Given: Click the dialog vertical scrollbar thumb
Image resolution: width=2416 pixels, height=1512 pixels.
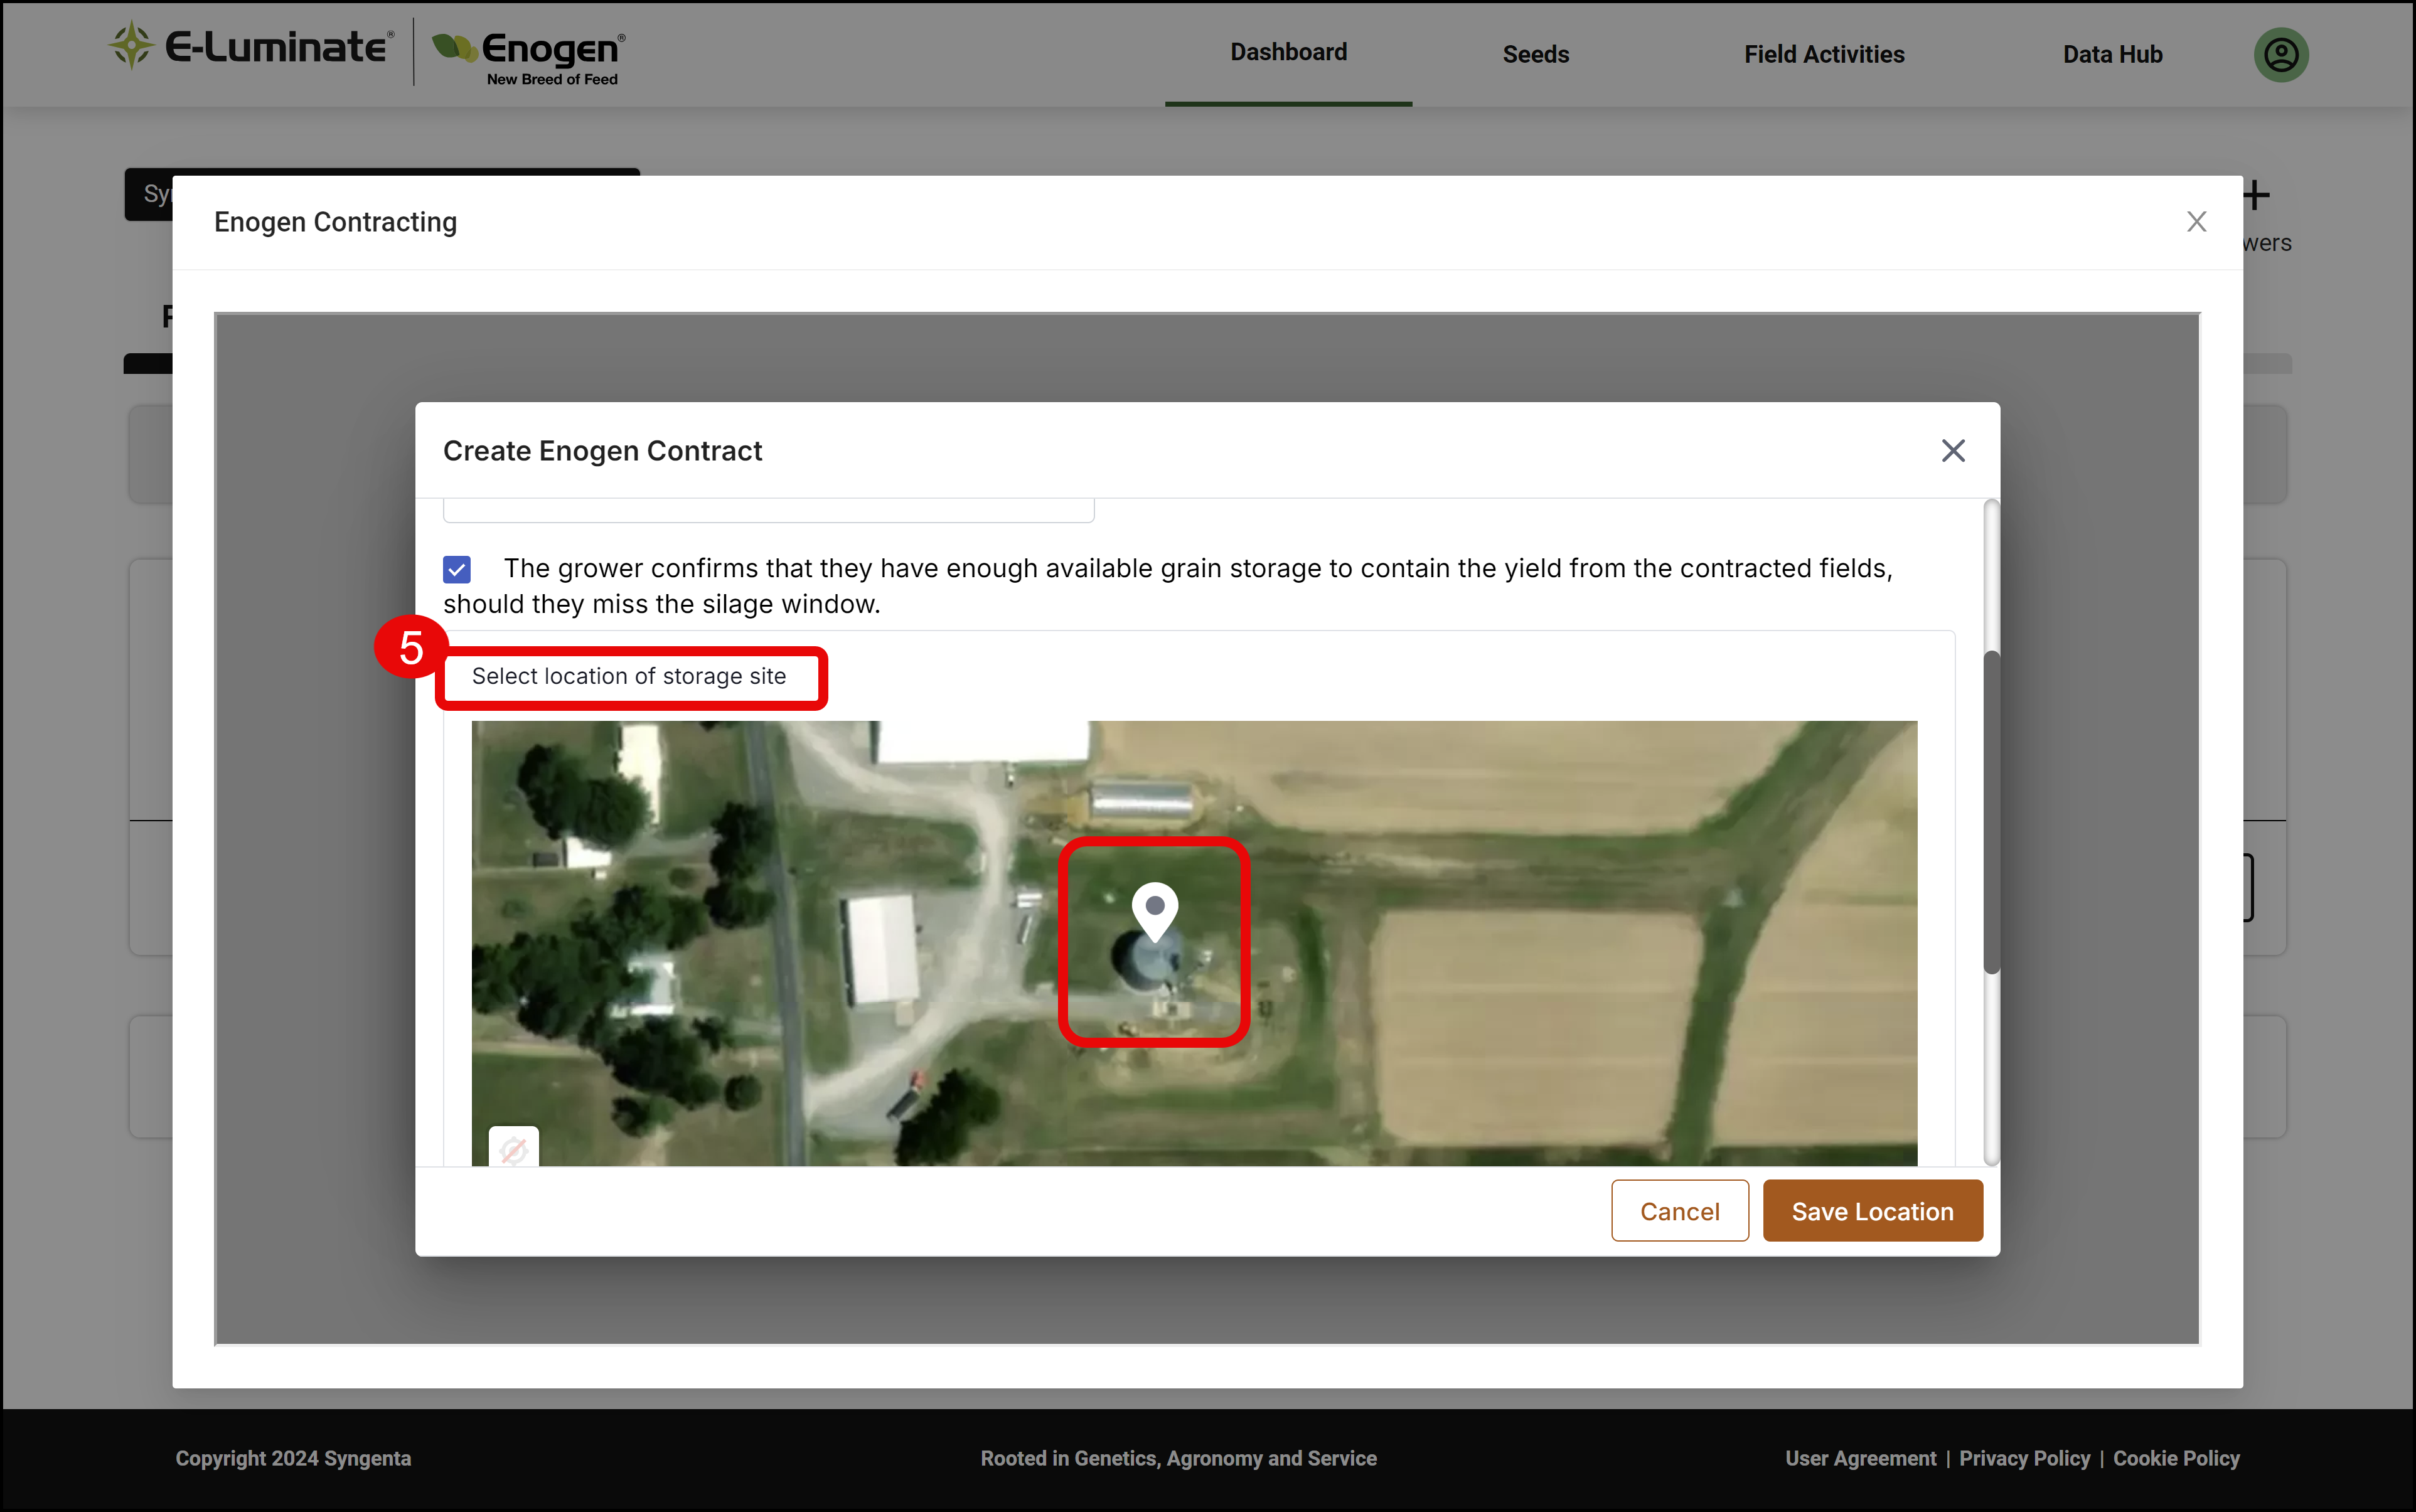Looking at the screenshot, I should point(1991,811).
